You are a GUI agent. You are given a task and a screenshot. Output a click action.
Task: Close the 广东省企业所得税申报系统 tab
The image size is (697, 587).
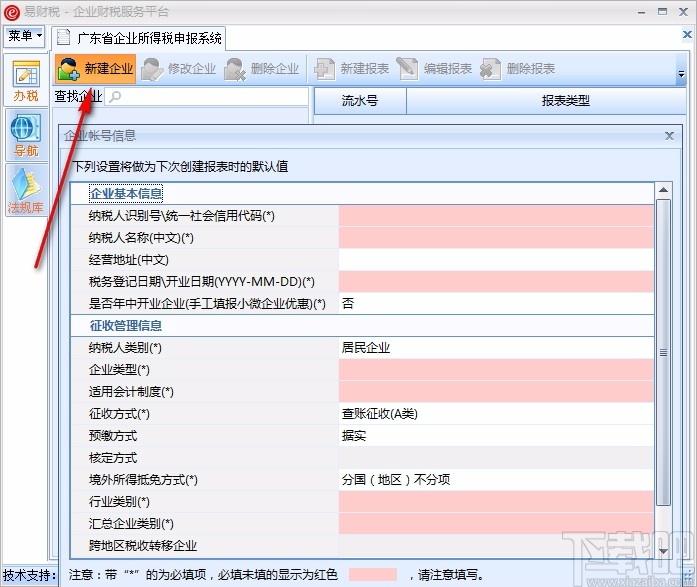pyautogui.click(x=687, y=34)
